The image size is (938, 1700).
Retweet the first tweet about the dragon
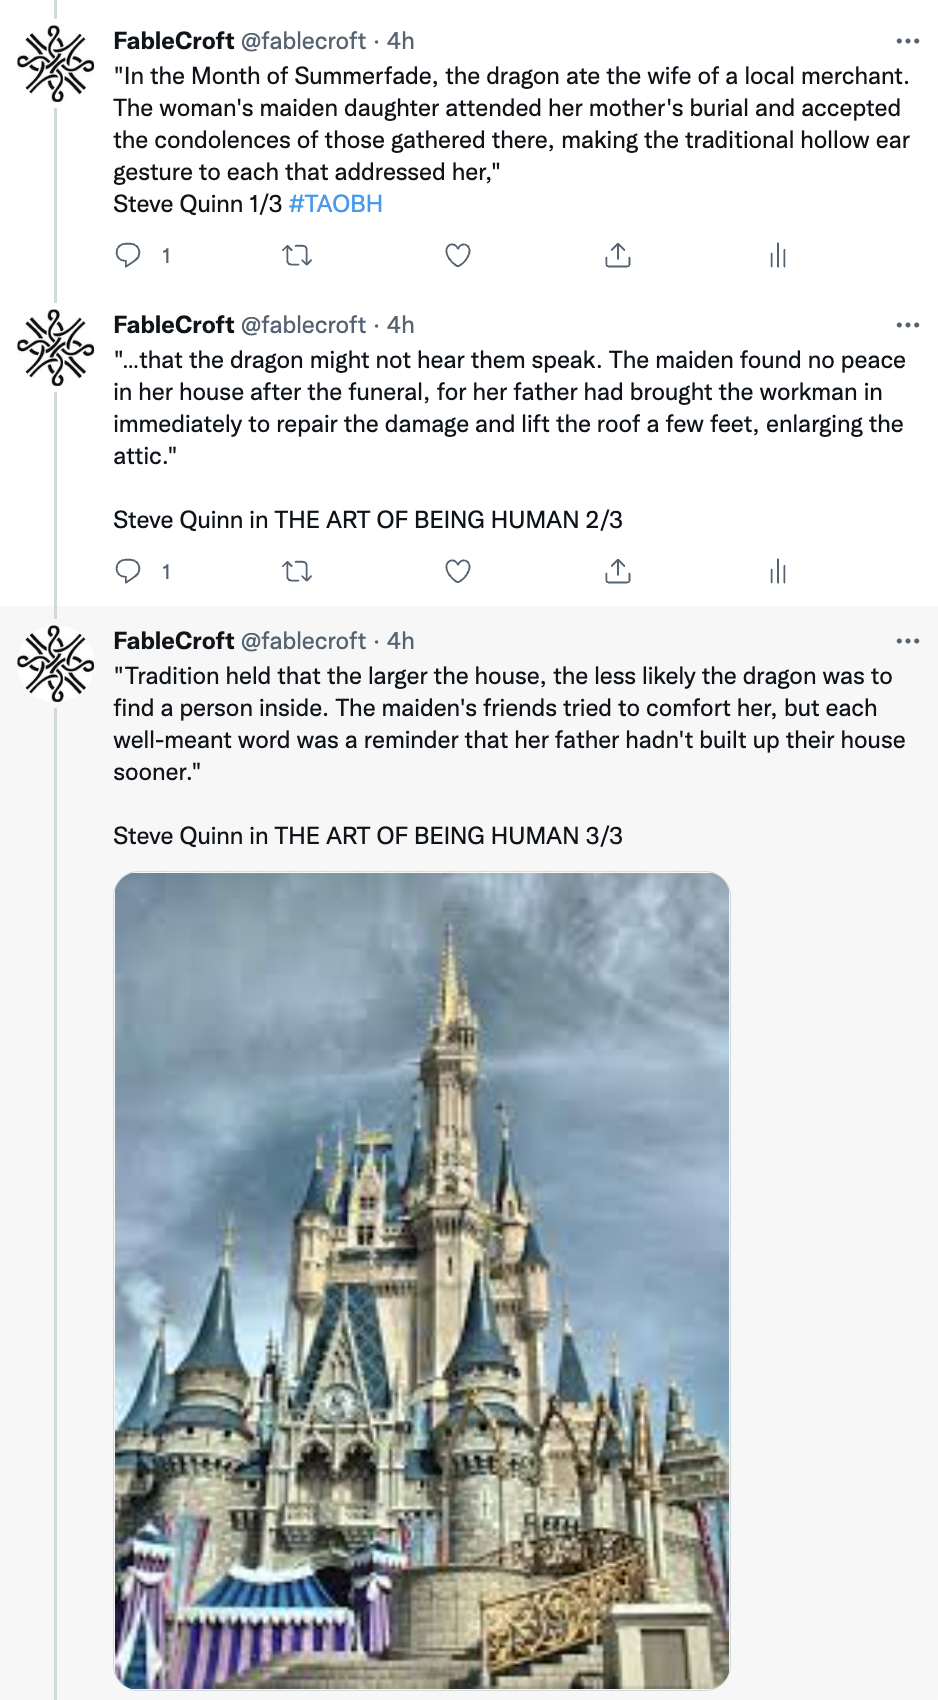297,256
